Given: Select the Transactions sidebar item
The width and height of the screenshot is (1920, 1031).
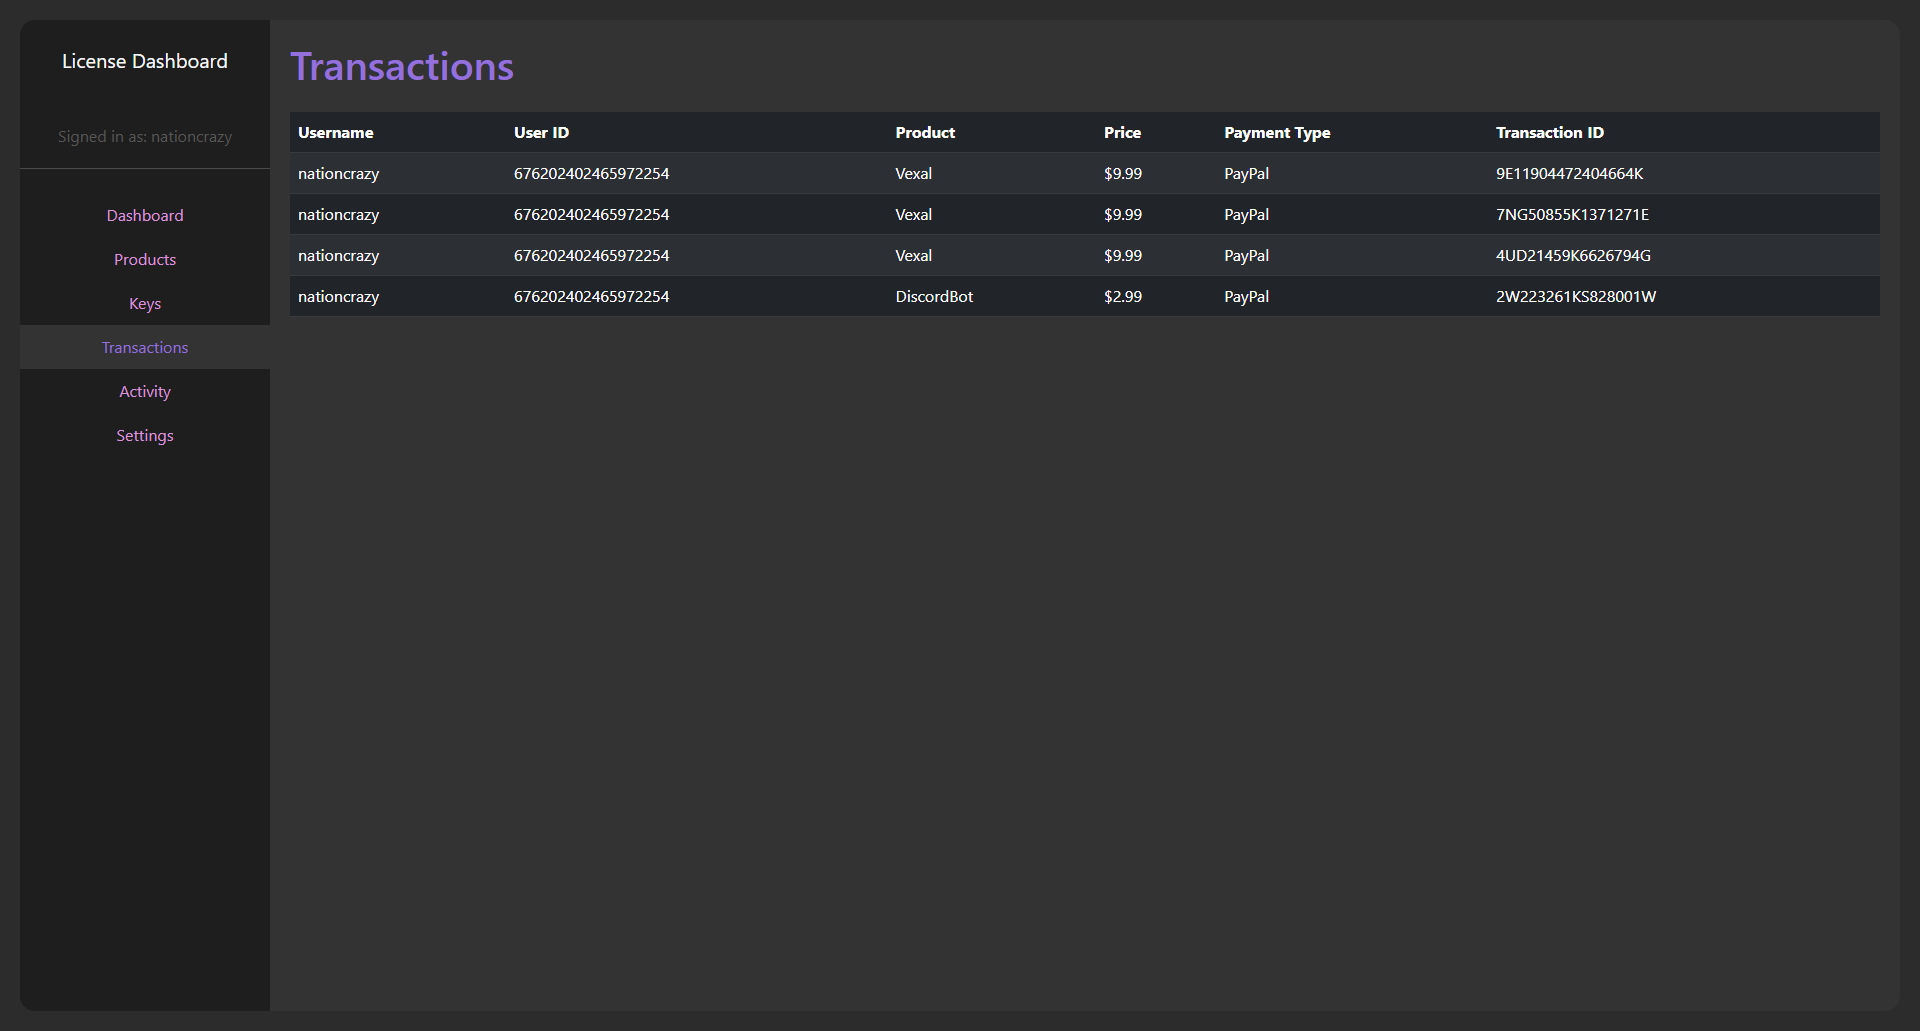Looking at the screenshot, I should tap(145, 348).
